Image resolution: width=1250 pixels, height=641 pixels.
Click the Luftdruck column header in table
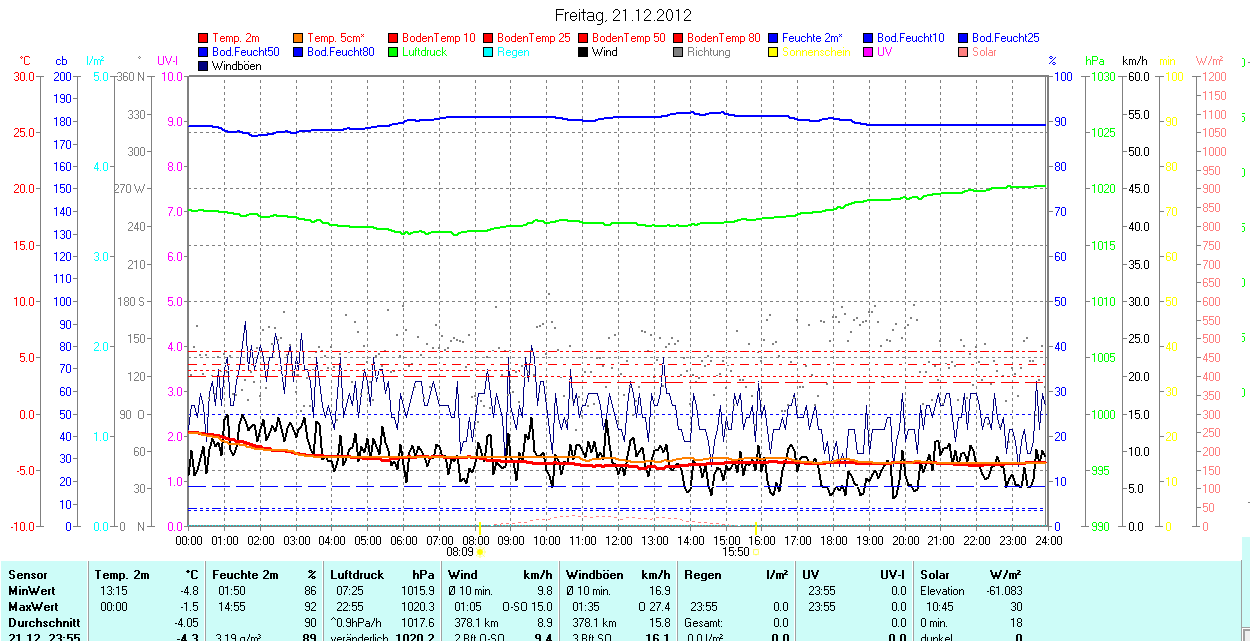pos(356,575)
